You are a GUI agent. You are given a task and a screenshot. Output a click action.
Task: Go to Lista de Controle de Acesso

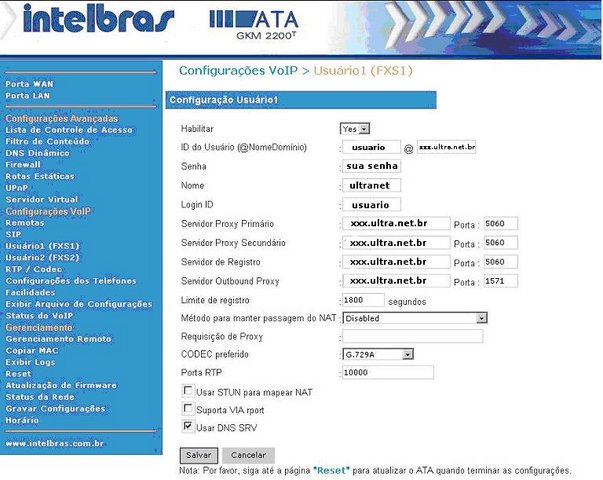pos(69,130)
